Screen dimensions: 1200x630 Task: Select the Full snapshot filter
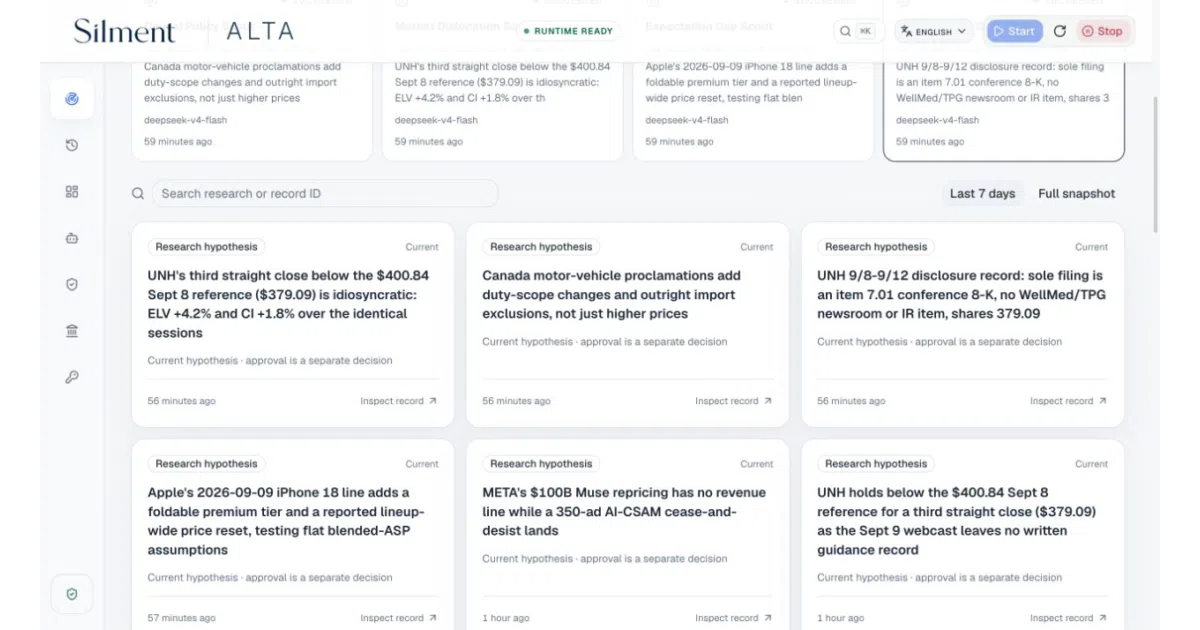pos(1076,194)
